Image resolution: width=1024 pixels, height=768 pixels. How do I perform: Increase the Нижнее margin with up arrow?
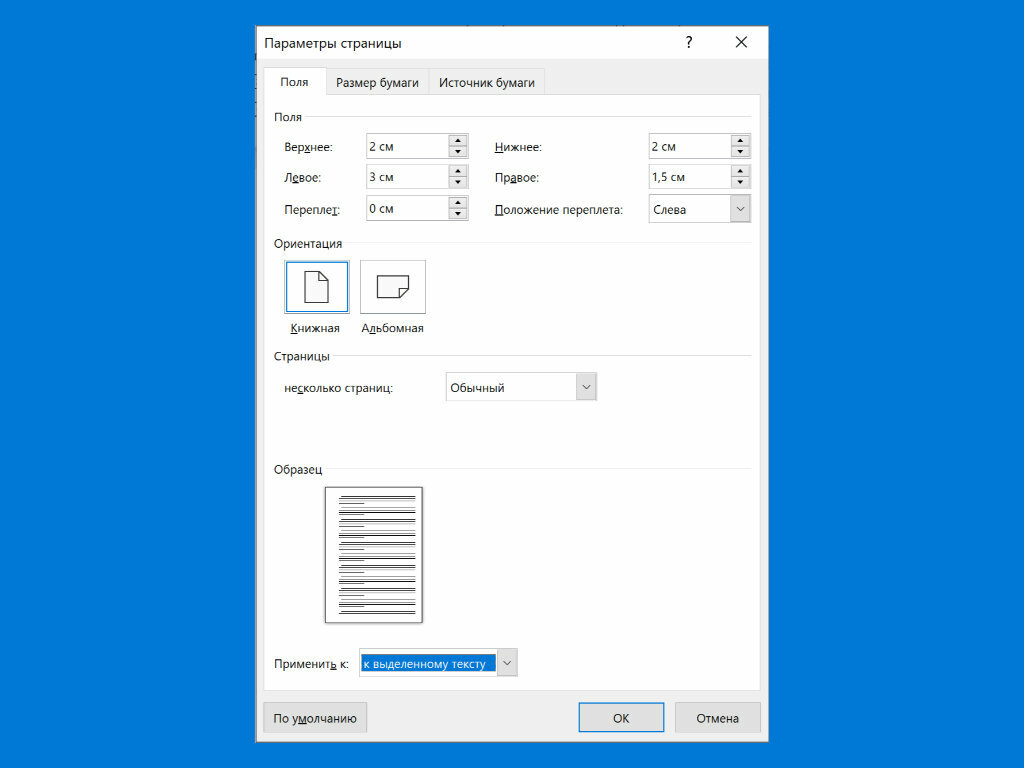click(740, 140)
